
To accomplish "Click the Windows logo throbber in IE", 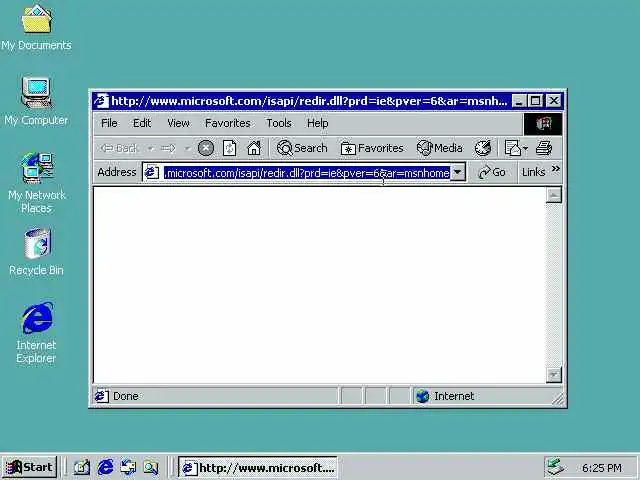I will coord(543,123).
